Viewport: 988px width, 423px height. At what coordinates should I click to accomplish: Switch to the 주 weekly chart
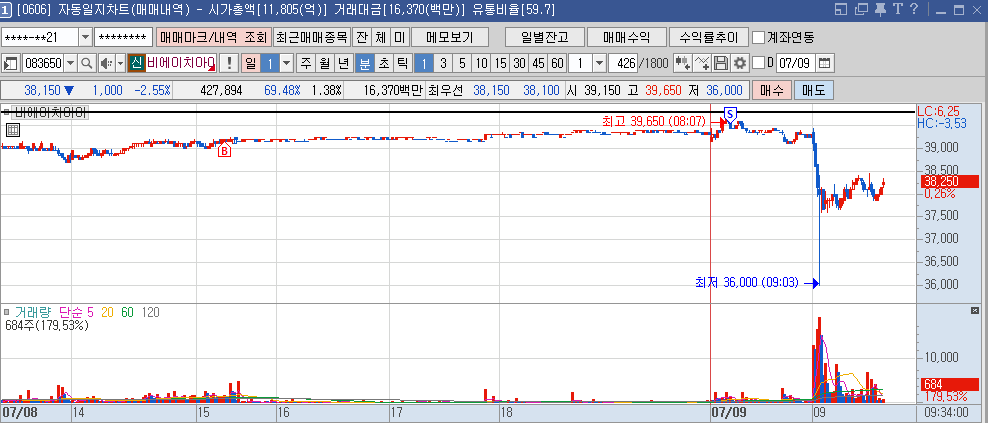tap(306, 63)
